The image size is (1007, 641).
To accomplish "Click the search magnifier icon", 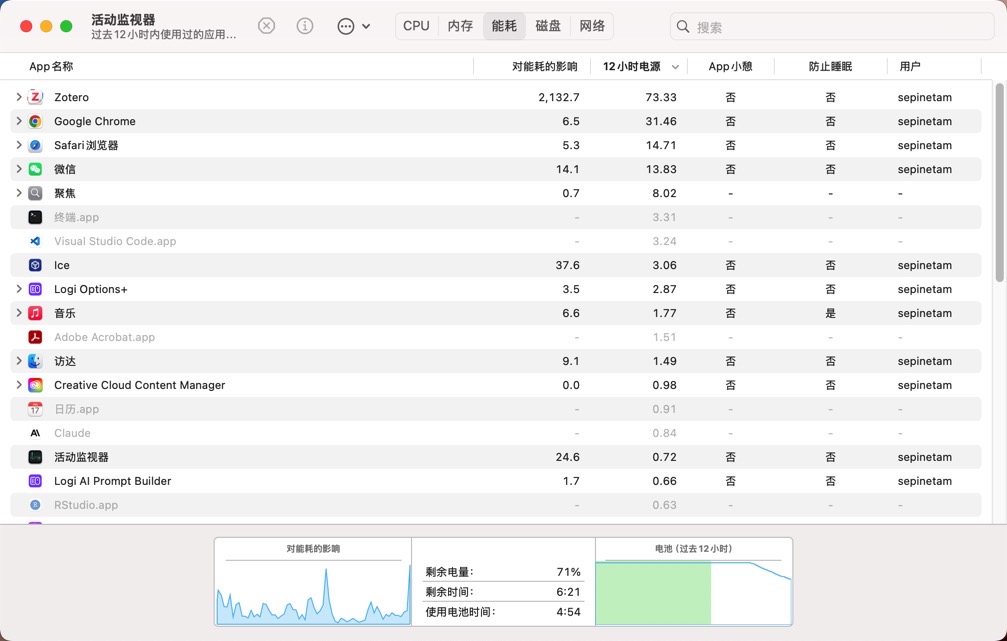I will 683,26.
